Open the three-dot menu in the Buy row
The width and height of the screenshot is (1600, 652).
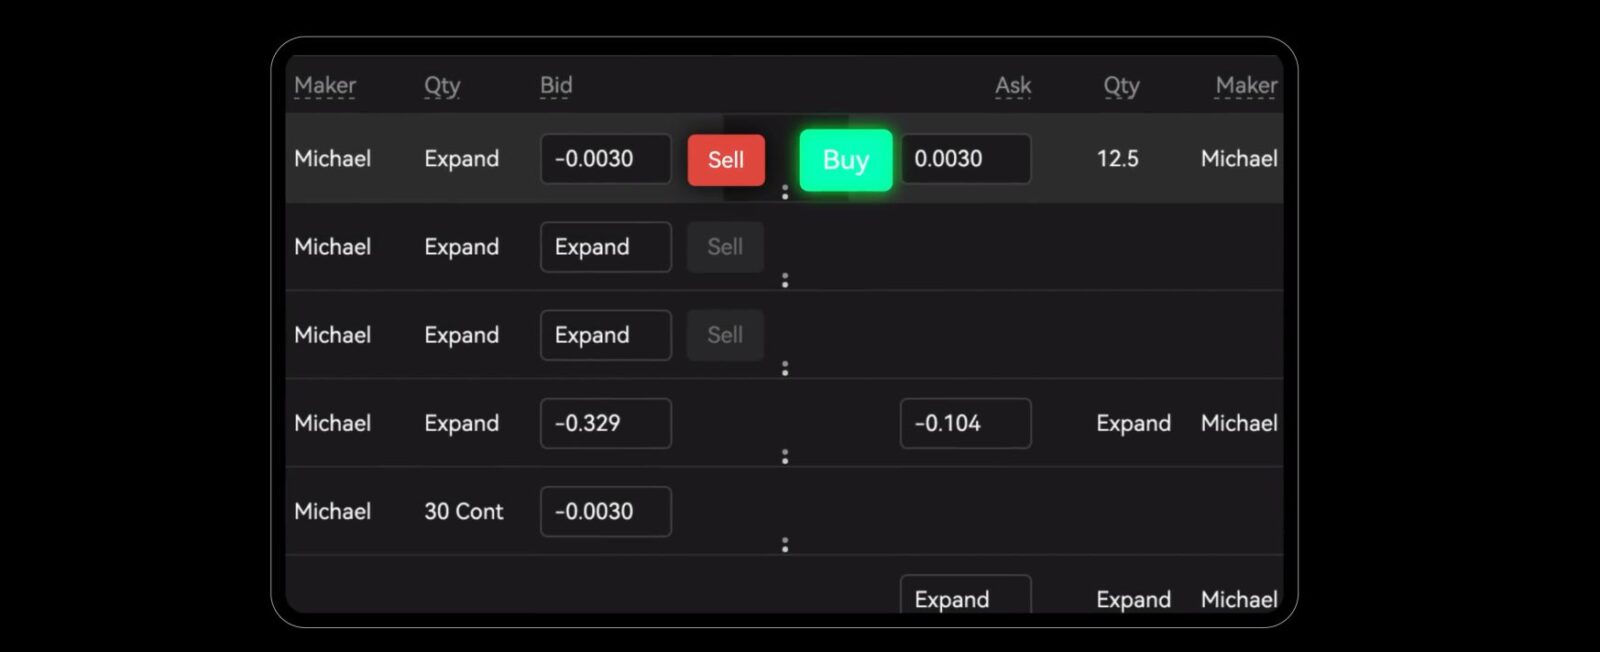tap(785, 192)
